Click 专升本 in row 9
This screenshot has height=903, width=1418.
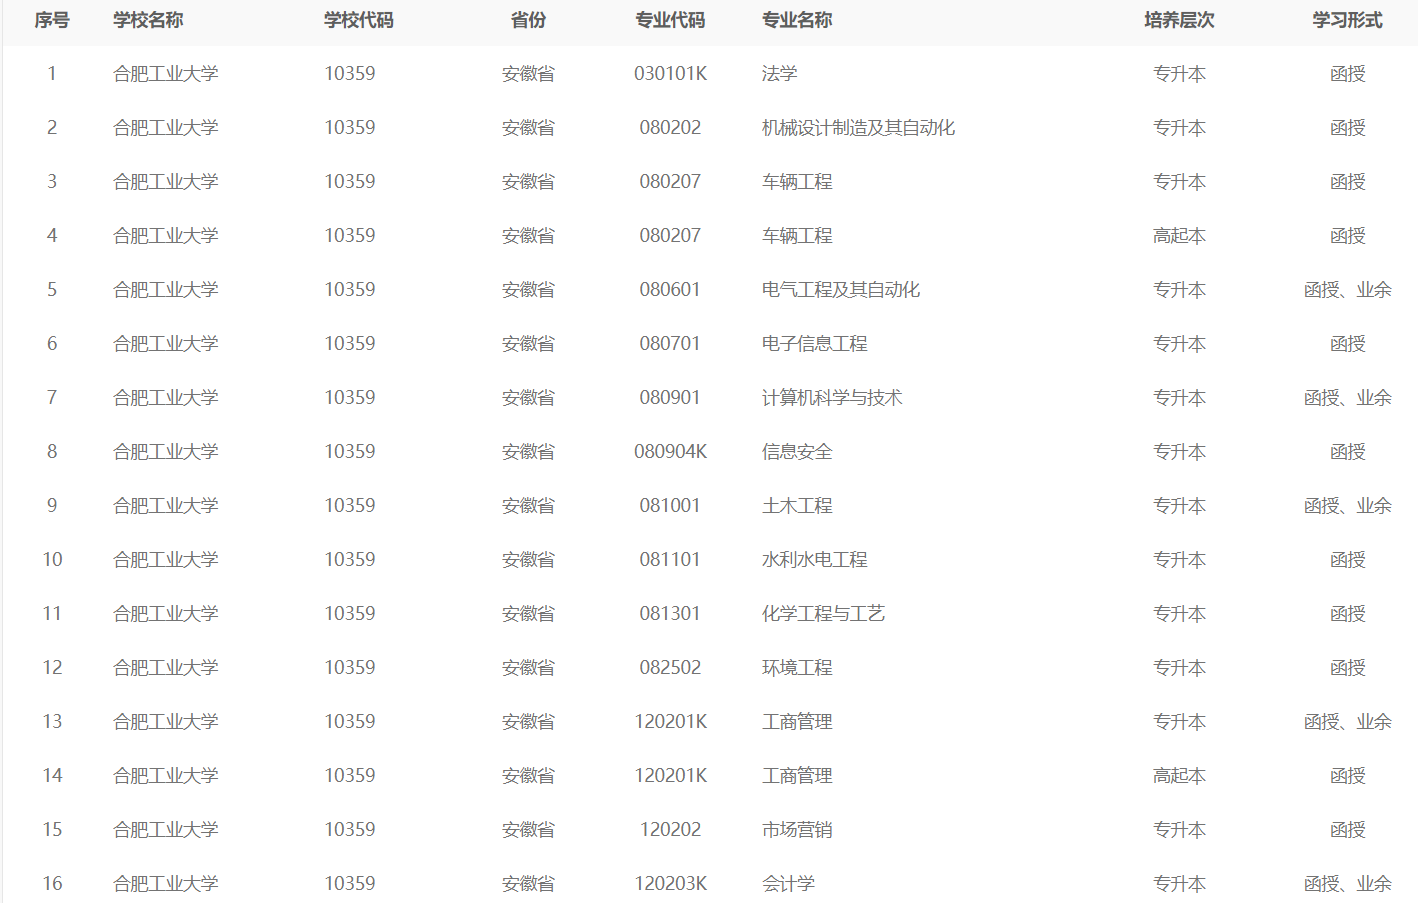(1179, 506)
